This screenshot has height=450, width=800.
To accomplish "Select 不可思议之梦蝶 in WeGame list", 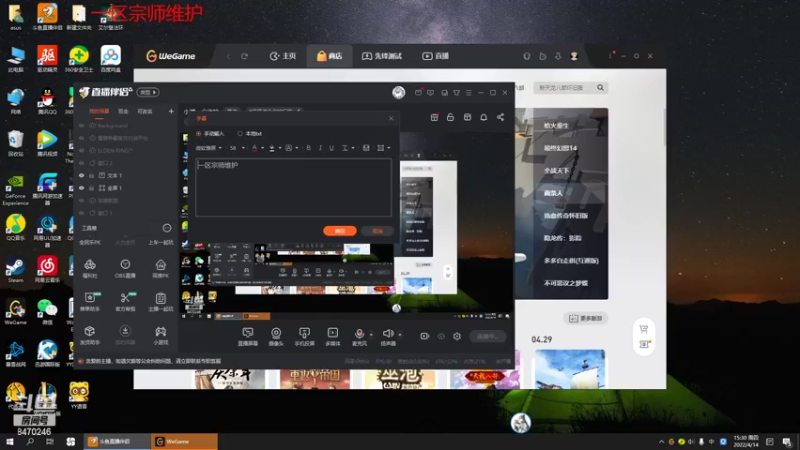I will click(x=566, y=283).
